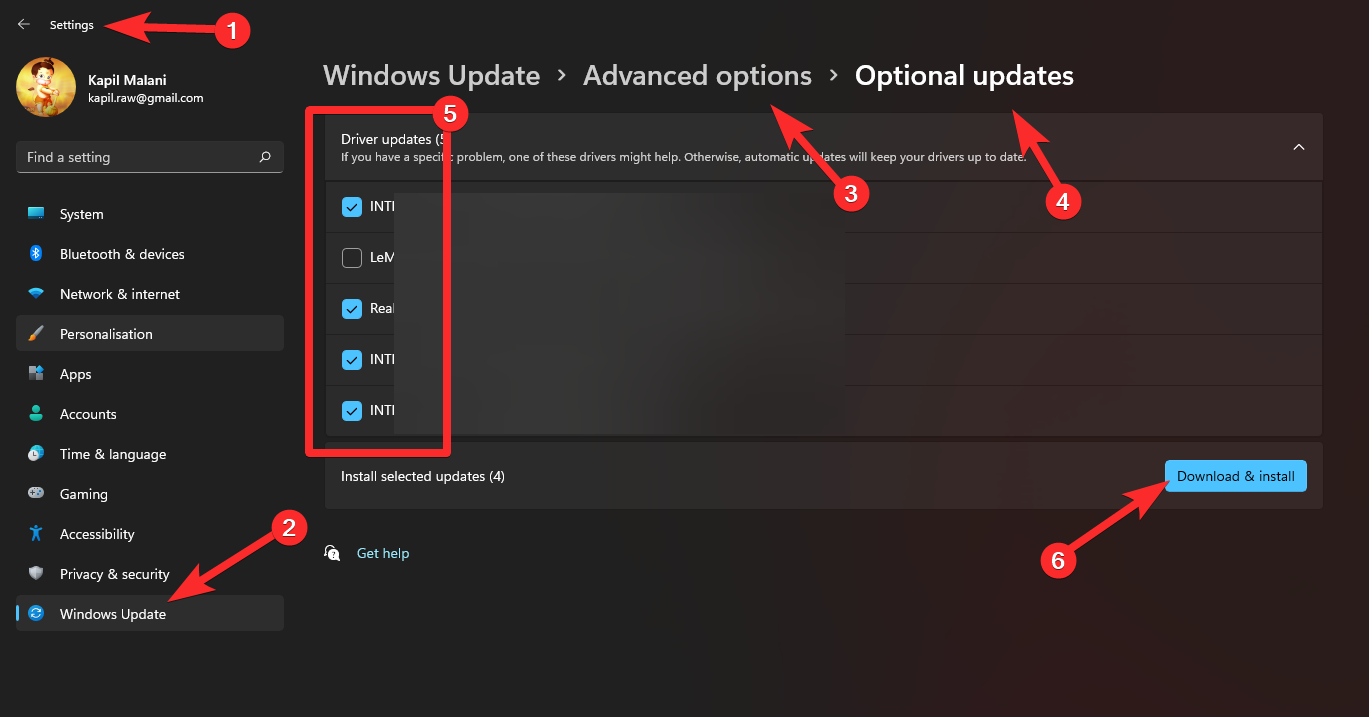The height and width of the screenshot is (717, 1369).
Task: Click Kapil Malani's profile avatar
Action: click(x=46, y=87)
